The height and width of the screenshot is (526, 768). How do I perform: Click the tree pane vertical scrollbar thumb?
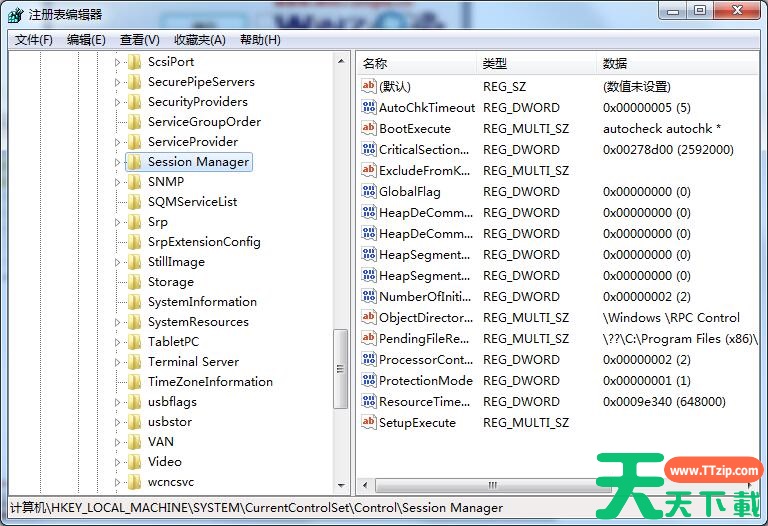pyautogui.click(x=340, y=369)
